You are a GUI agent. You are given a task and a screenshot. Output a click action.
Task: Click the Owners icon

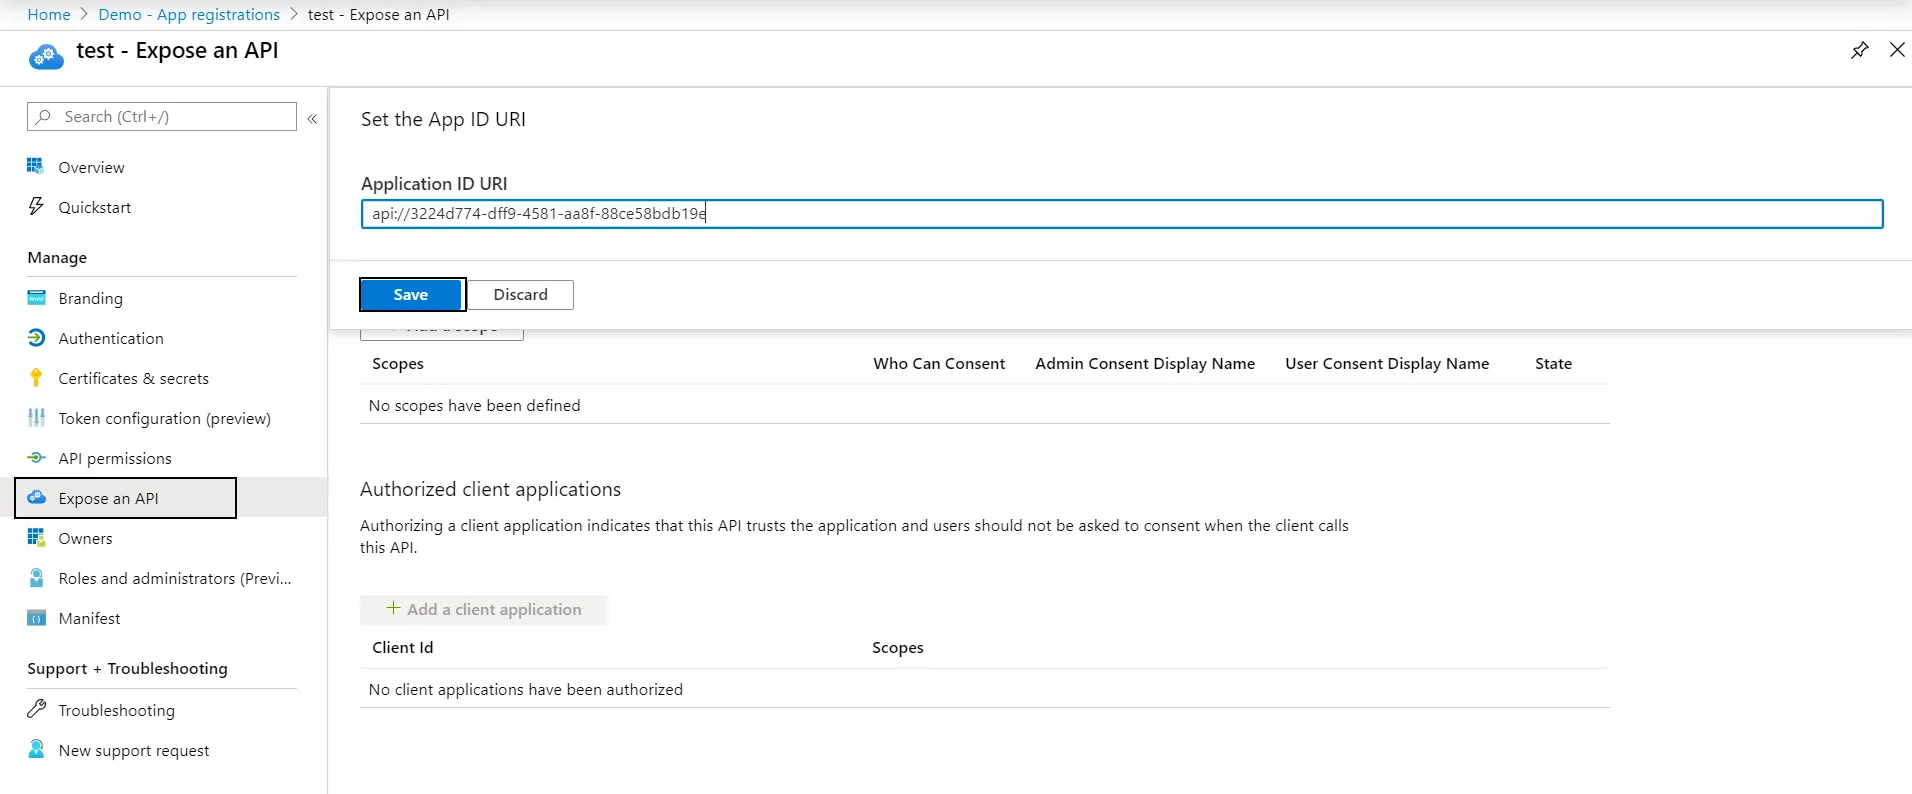click(x=36, y=537)
